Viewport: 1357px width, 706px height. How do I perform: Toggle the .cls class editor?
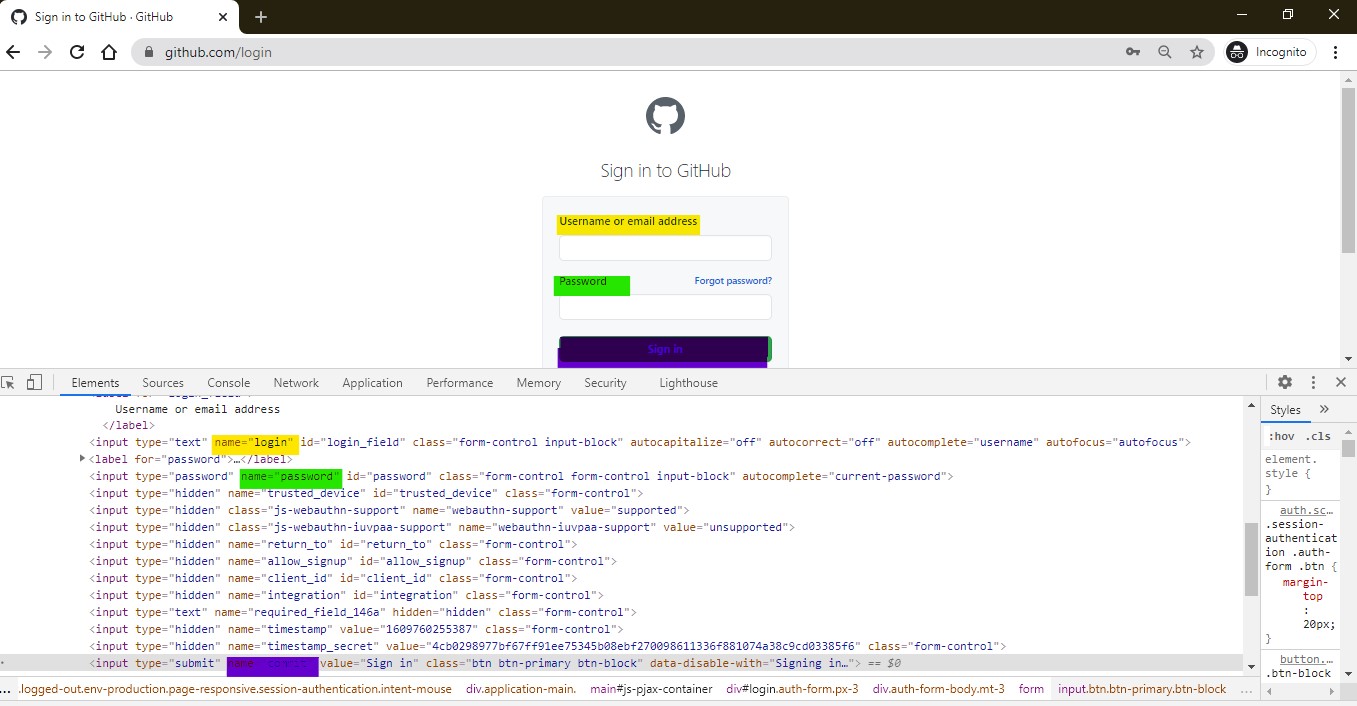coord(1318,436)
